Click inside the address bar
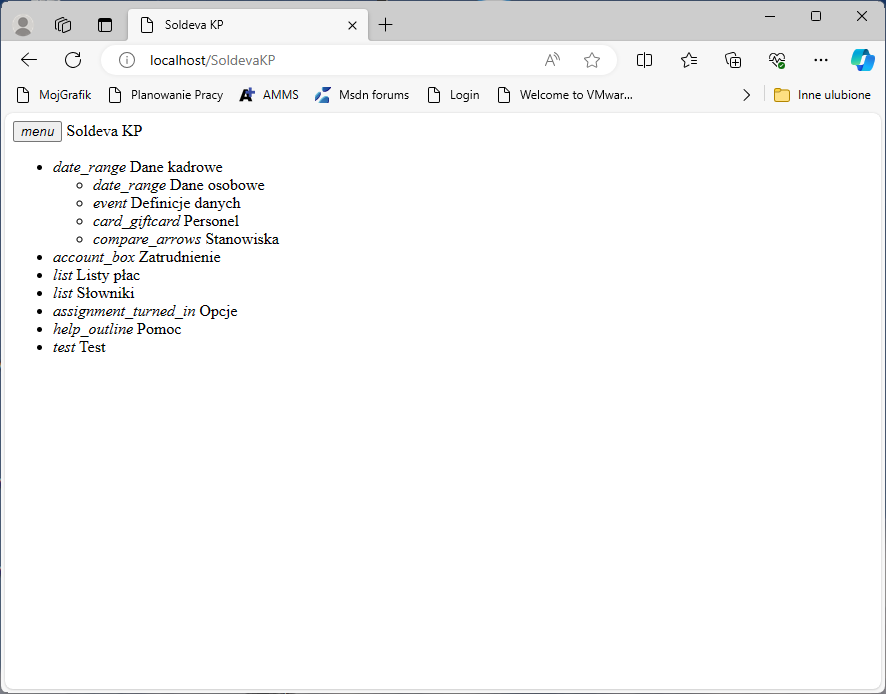 300,60
